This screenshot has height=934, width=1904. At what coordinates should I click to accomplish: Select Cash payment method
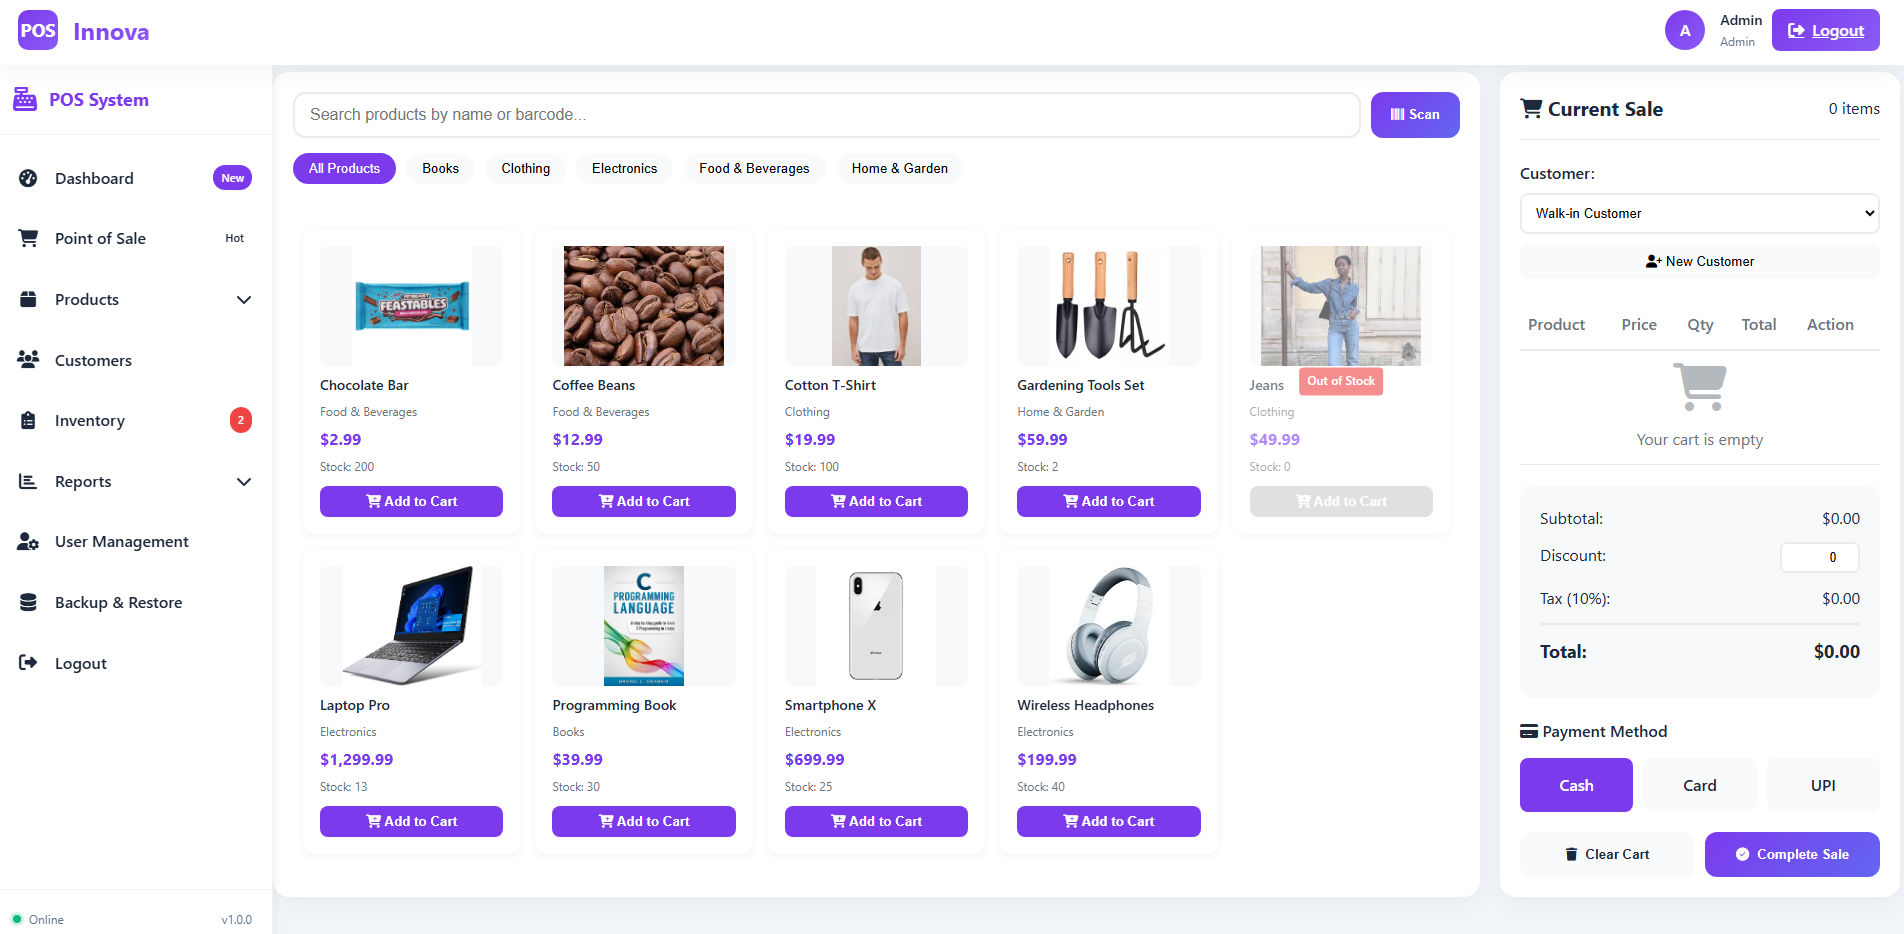[1576, 785]
